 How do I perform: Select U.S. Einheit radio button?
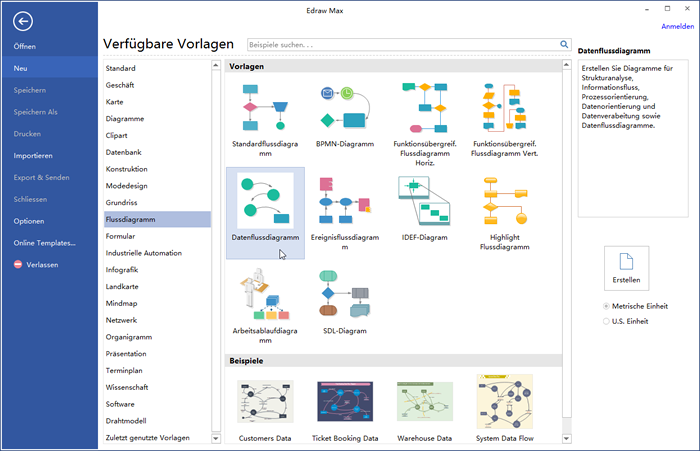click(x=606, y=321)
